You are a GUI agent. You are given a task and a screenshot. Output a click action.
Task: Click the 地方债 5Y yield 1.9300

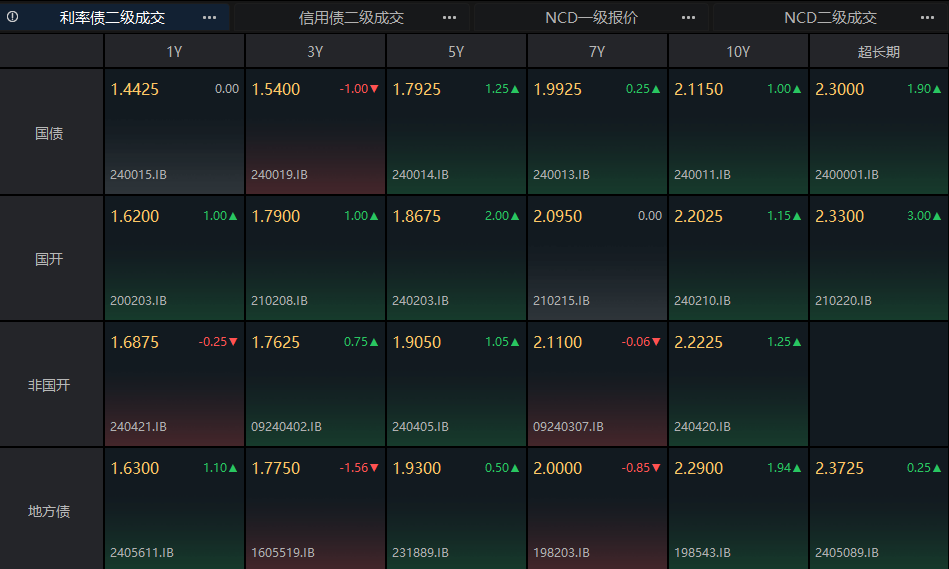416,468
